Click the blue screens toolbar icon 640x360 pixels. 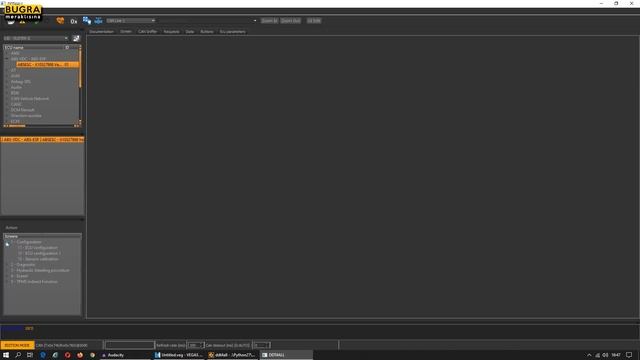87,20
